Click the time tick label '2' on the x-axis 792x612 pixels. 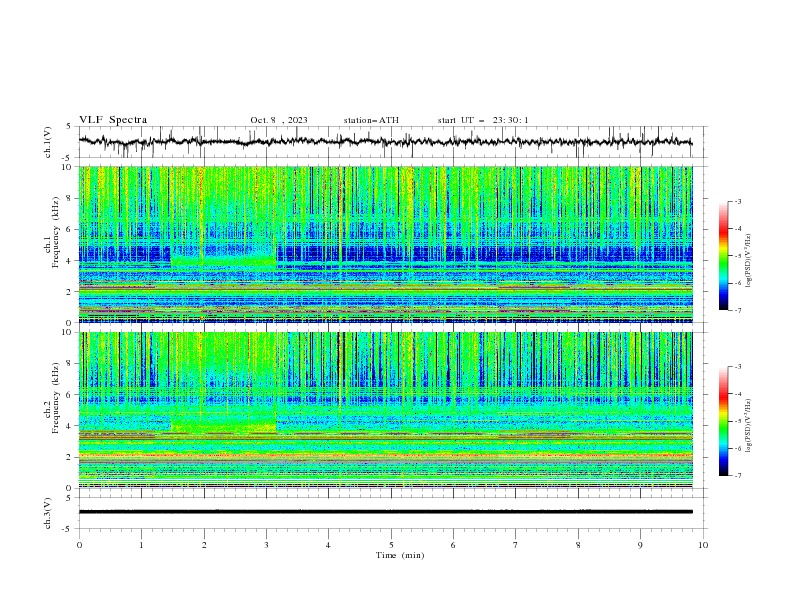click(204, 545)
